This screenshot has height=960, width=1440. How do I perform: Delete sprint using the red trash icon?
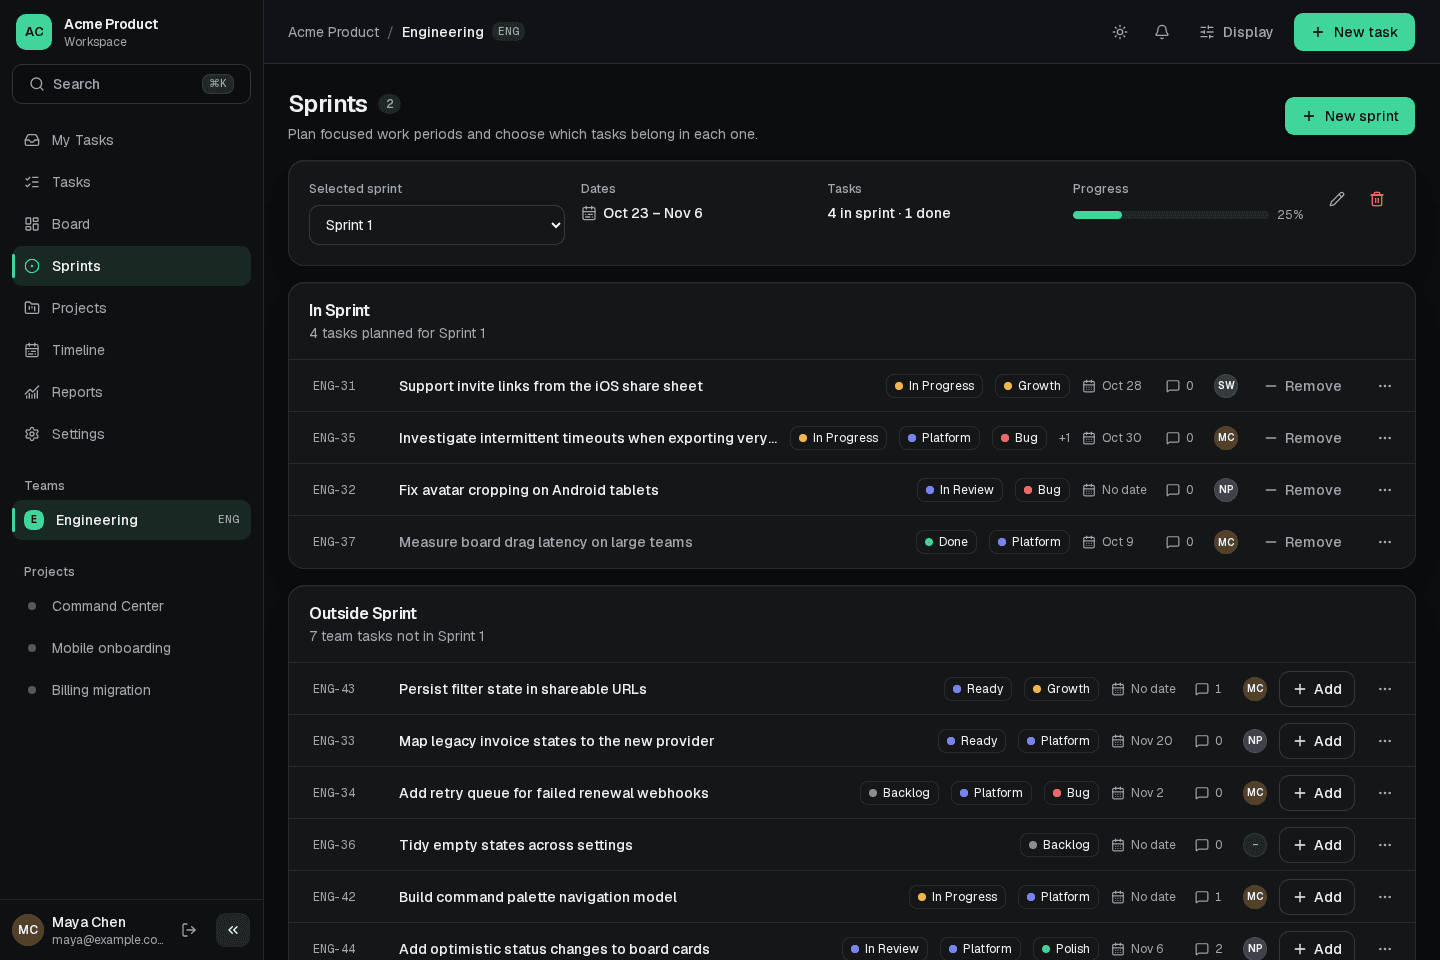pos(1377,199)
